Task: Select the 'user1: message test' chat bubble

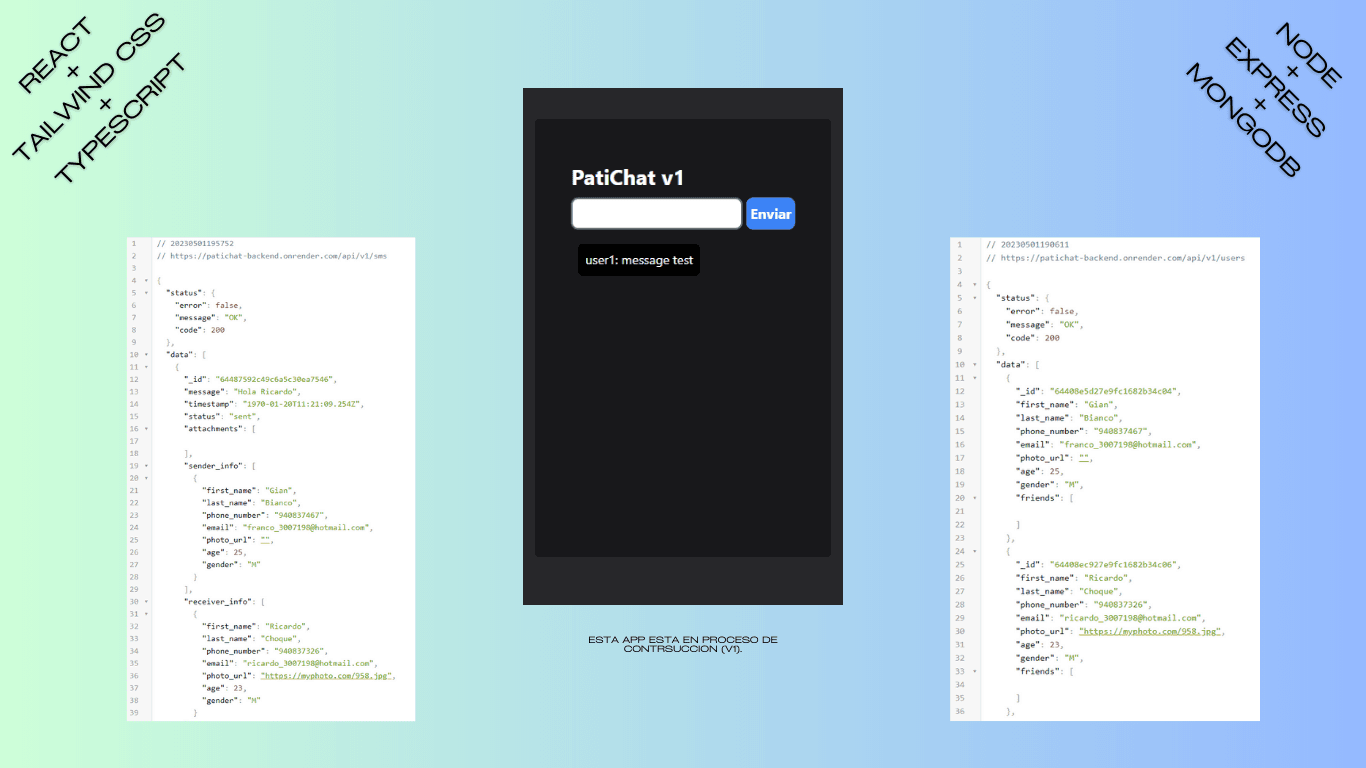Action: (x=639, y=260)
